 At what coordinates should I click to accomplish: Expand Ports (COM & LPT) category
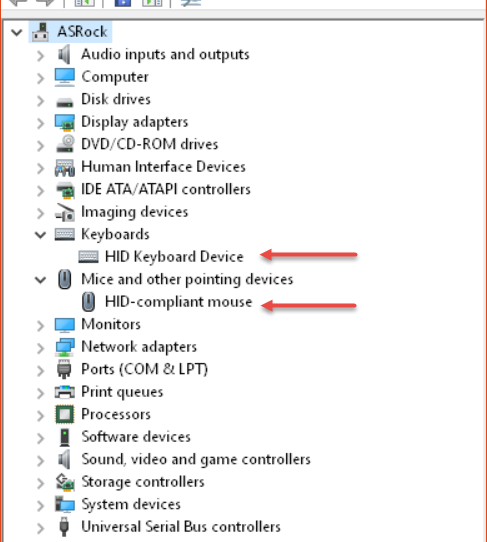[x=40, y=371]
